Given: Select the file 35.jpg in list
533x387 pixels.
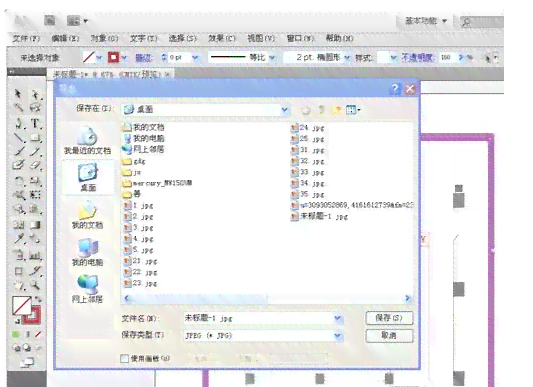Looking at the screenshot, I should point(308,195).
